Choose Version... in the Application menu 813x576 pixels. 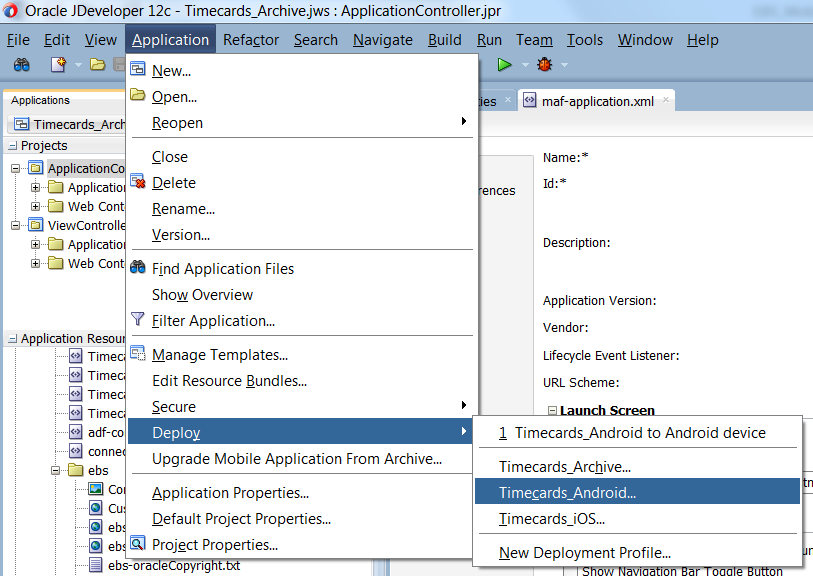pos(300,235)
